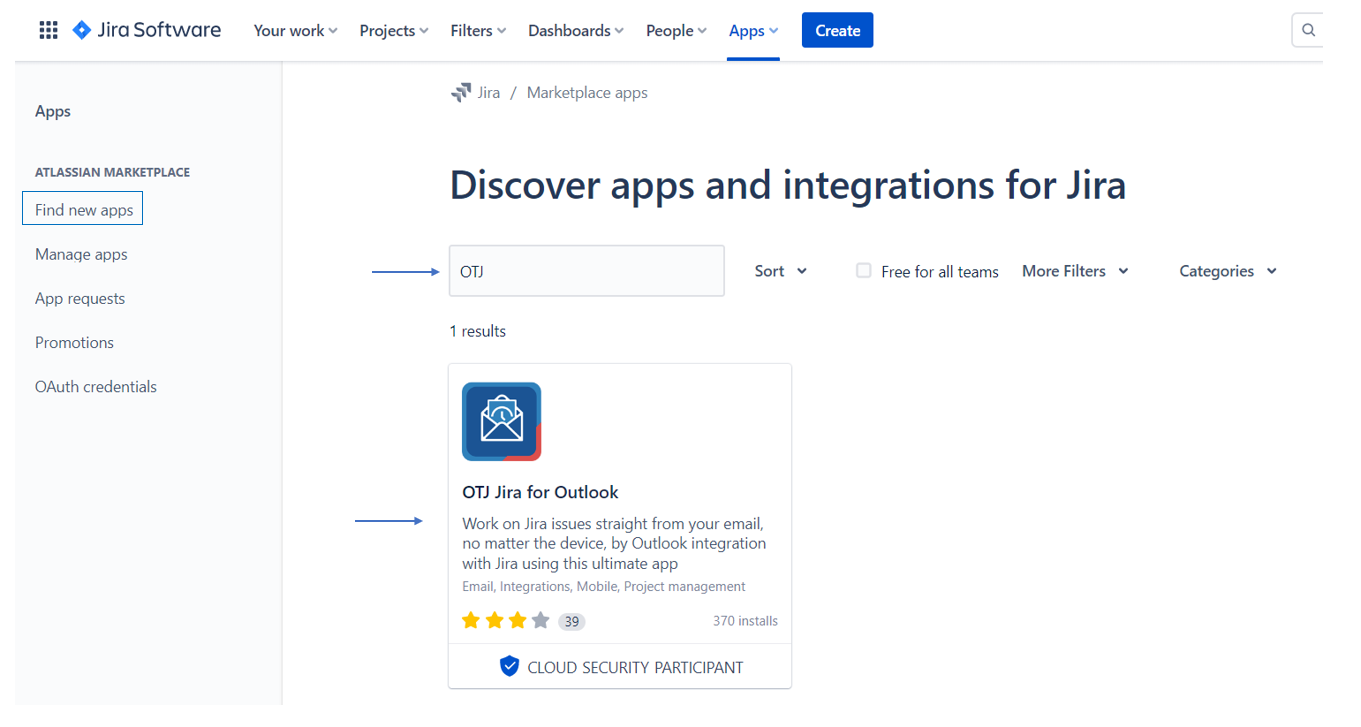Expand More Filters dropdown
The height and width of the screenshot is (727, 1361).
pos(1075,271)
